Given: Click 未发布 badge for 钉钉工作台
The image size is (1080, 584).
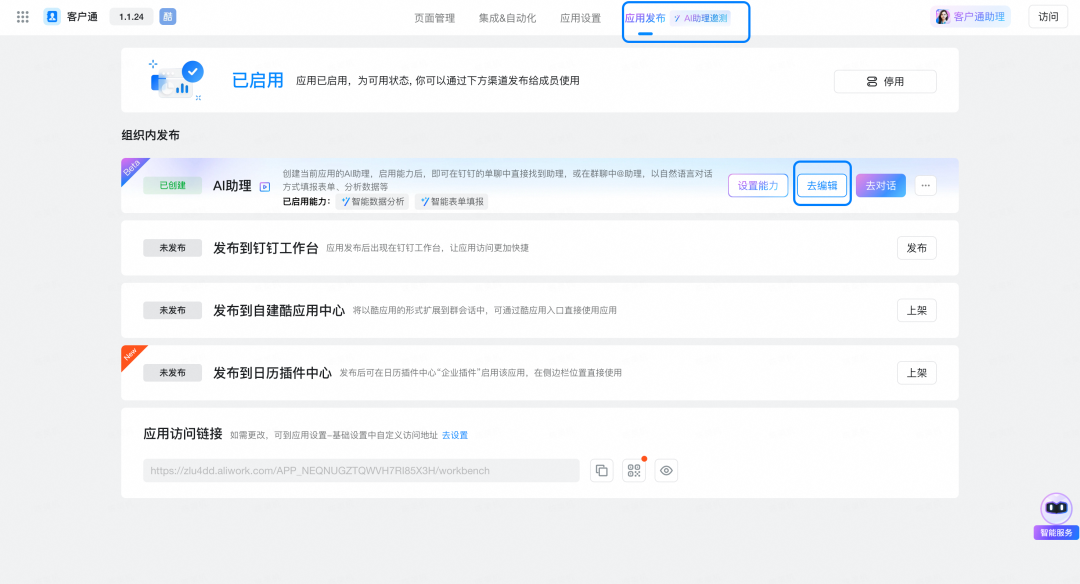Looking at the screenshot, I should coord(173,248).
